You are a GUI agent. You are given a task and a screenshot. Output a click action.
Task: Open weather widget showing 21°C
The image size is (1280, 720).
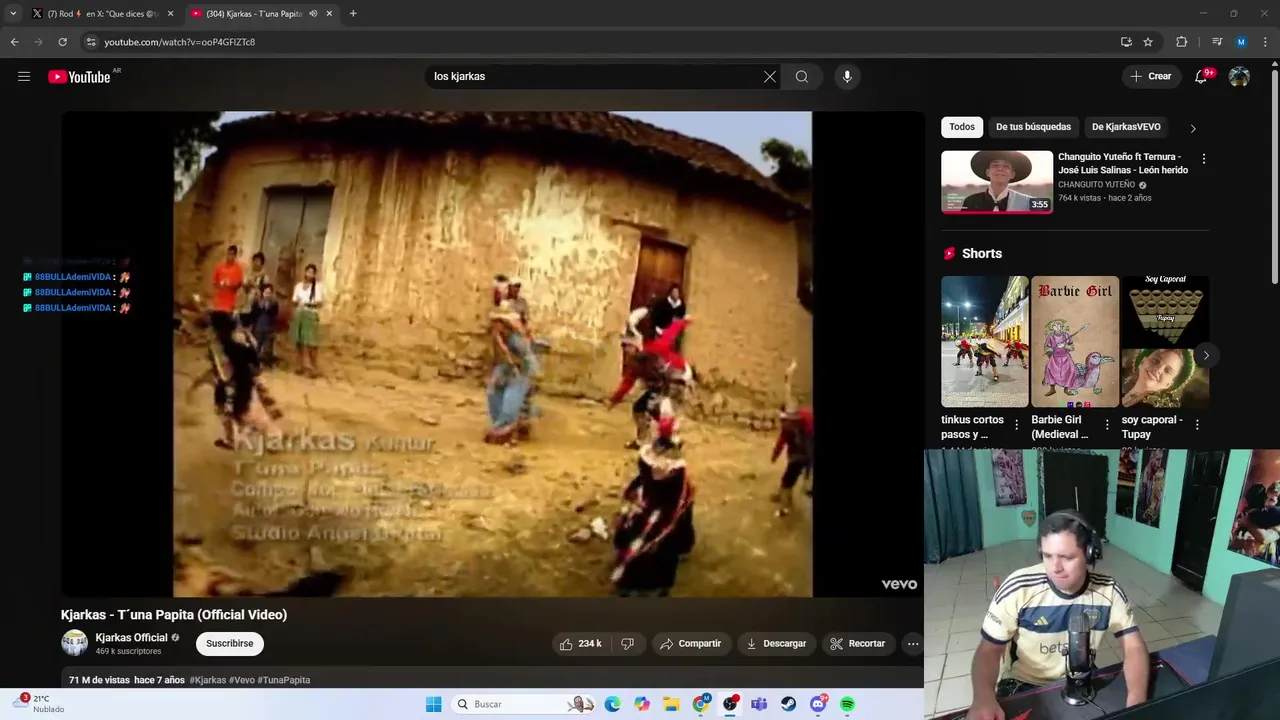click(x=39, y=704)
